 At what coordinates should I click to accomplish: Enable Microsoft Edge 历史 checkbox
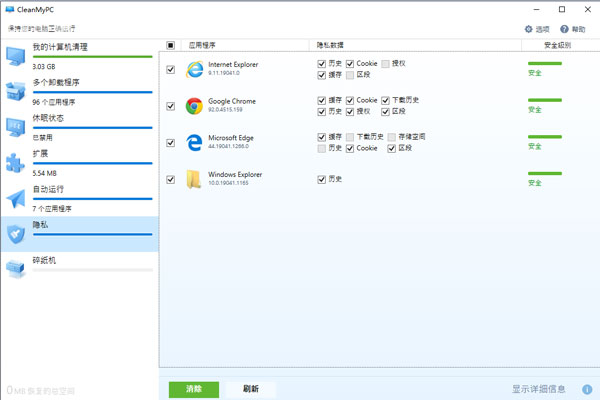click(x=322, y=149)
